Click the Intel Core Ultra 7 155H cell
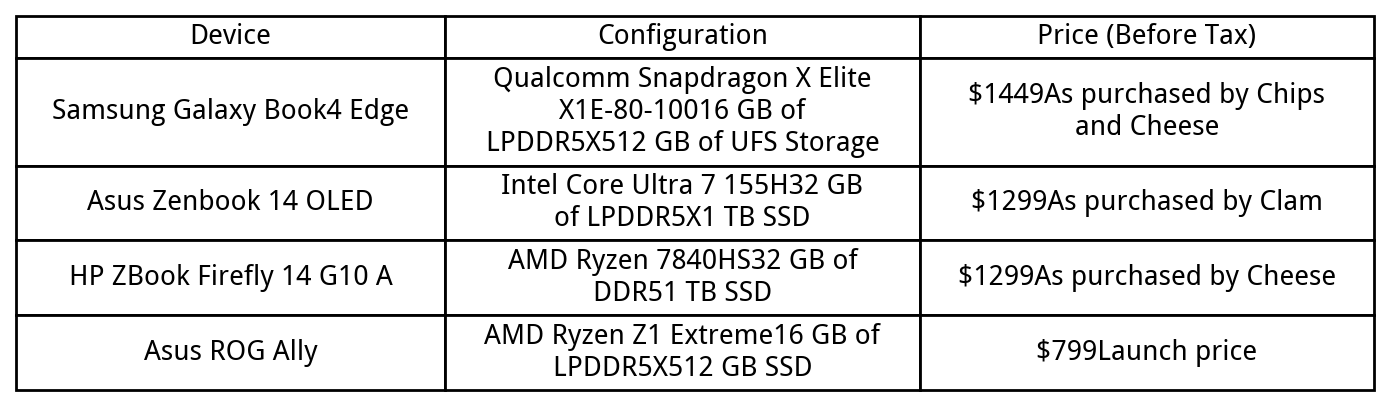This screenshot has width=1390, height=406. coord(682,185)
